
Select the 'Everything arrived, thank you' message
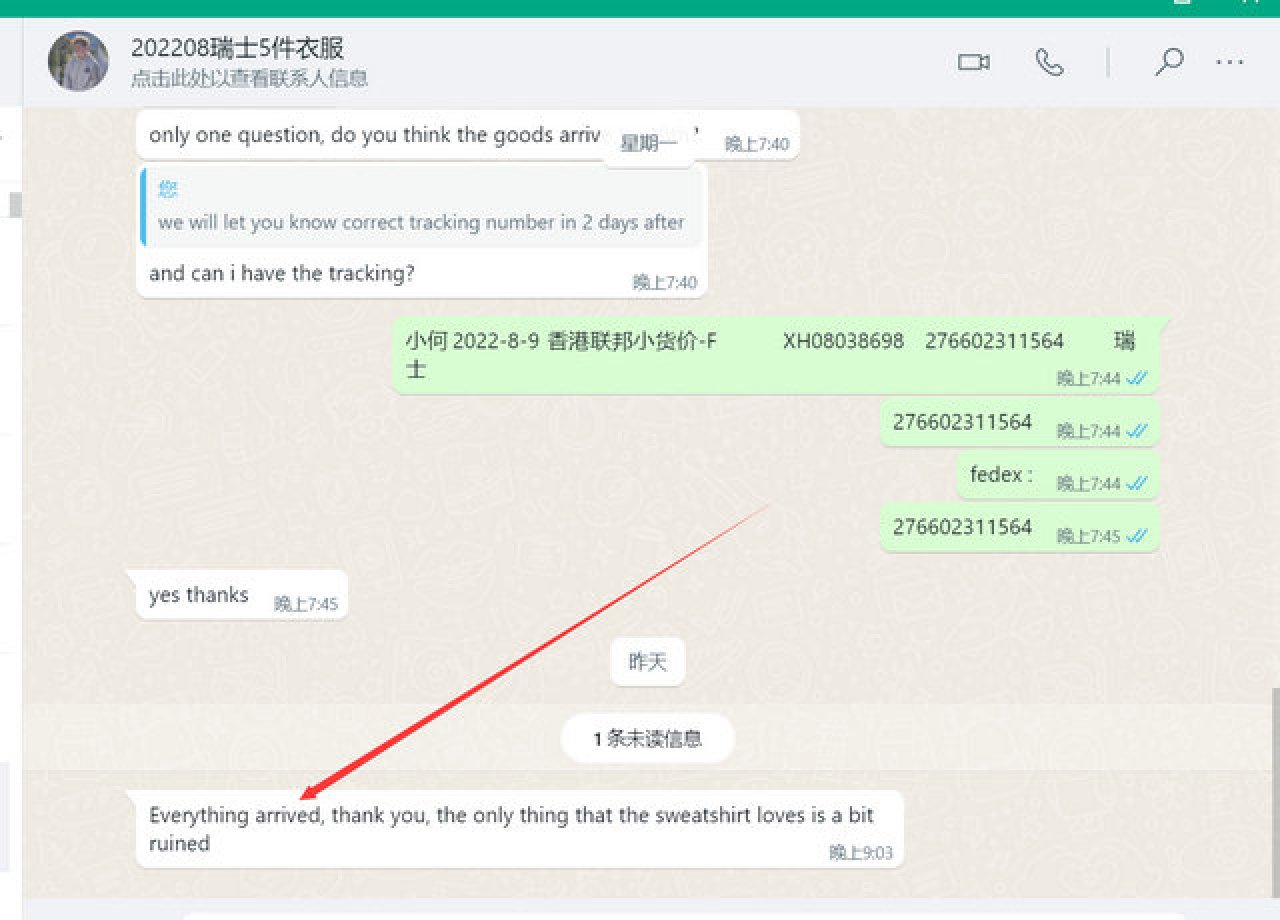510,828
